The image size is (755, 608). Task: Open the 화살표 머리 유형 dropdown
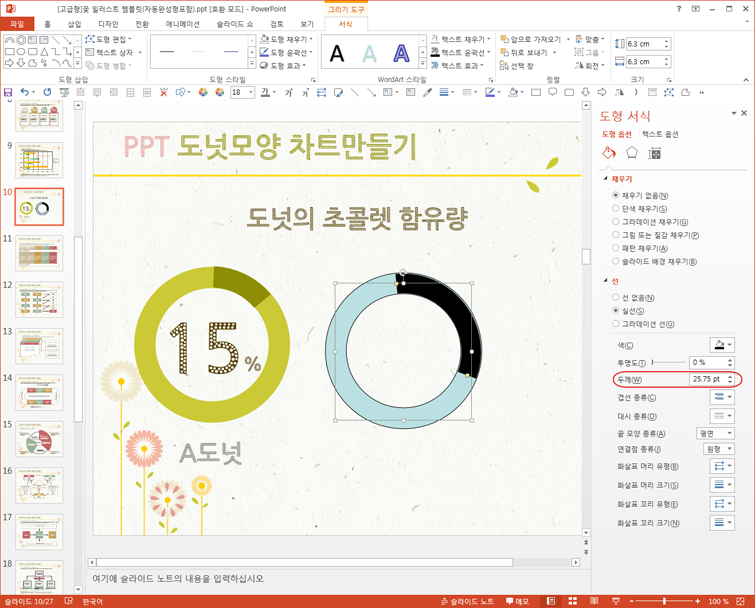click(x=722, y=466)
